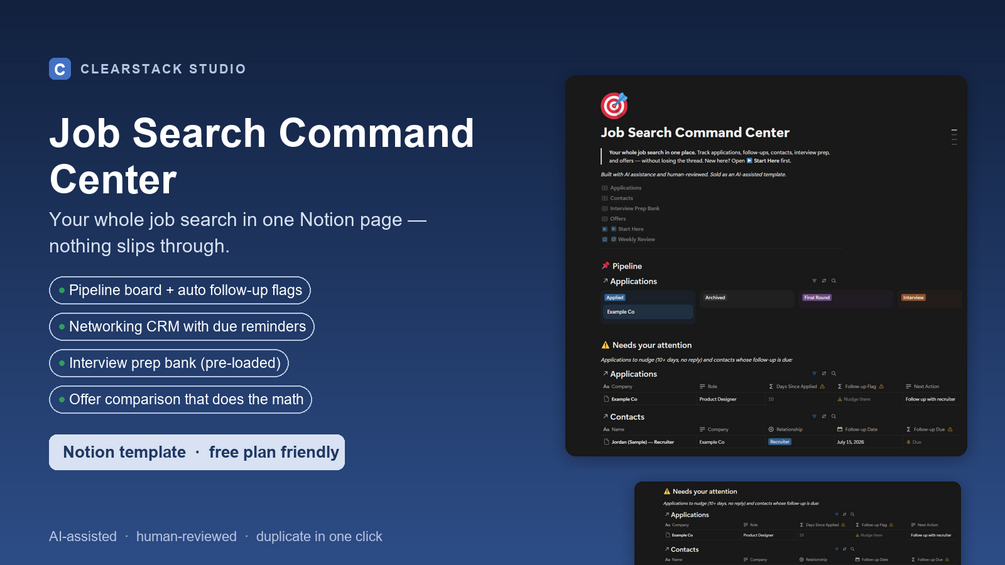
Task: Click the Archived status column tag
Action: click(x=715, y=297)
